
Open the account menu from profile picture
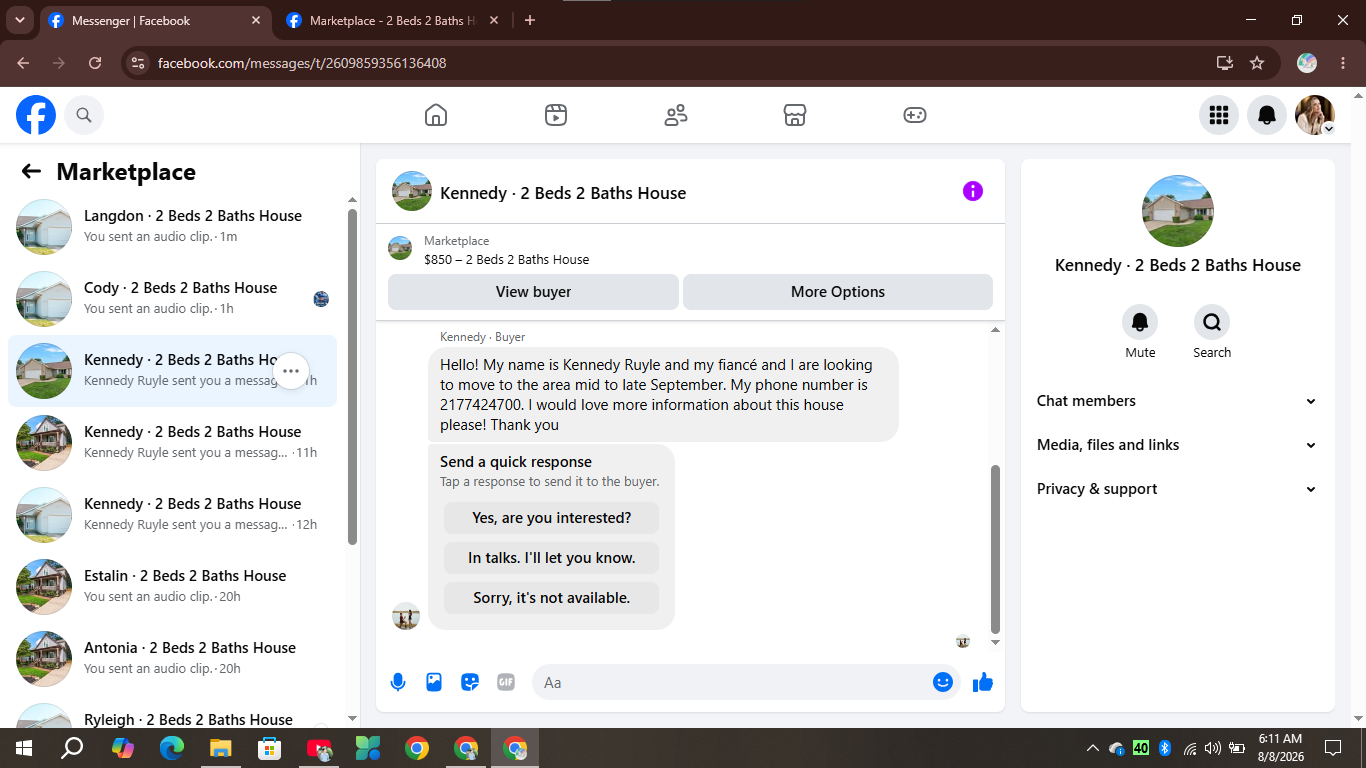[1315, 115]
